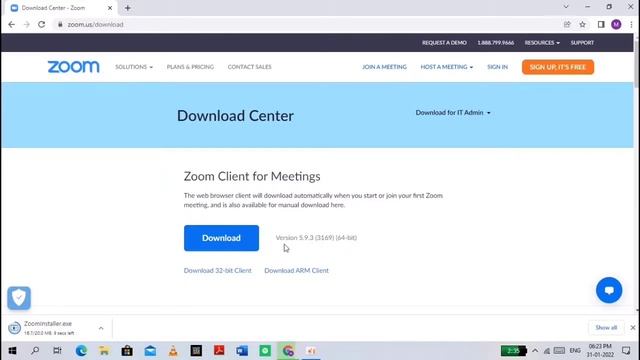640x360 pixels.
Task: Click the blue Download button
Action: (x=221, y=238)
